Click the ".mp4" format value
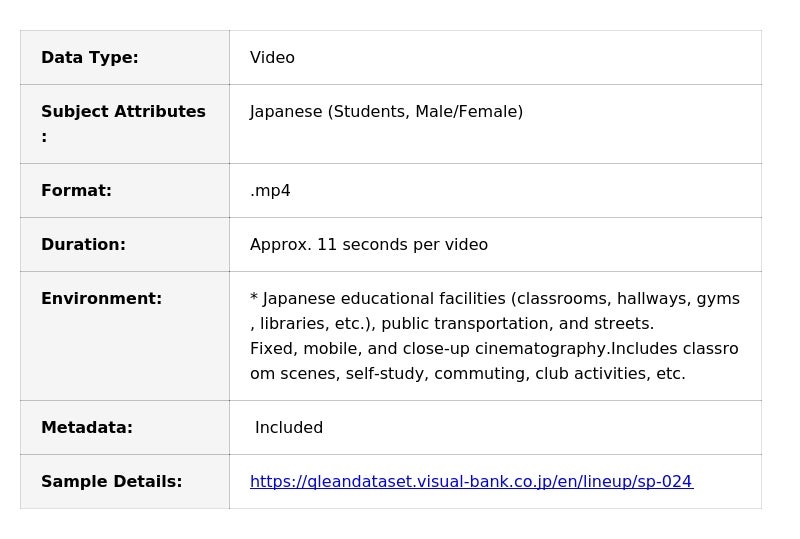Image resolution: width=800 pixels, height=539 pixels. 270,191
